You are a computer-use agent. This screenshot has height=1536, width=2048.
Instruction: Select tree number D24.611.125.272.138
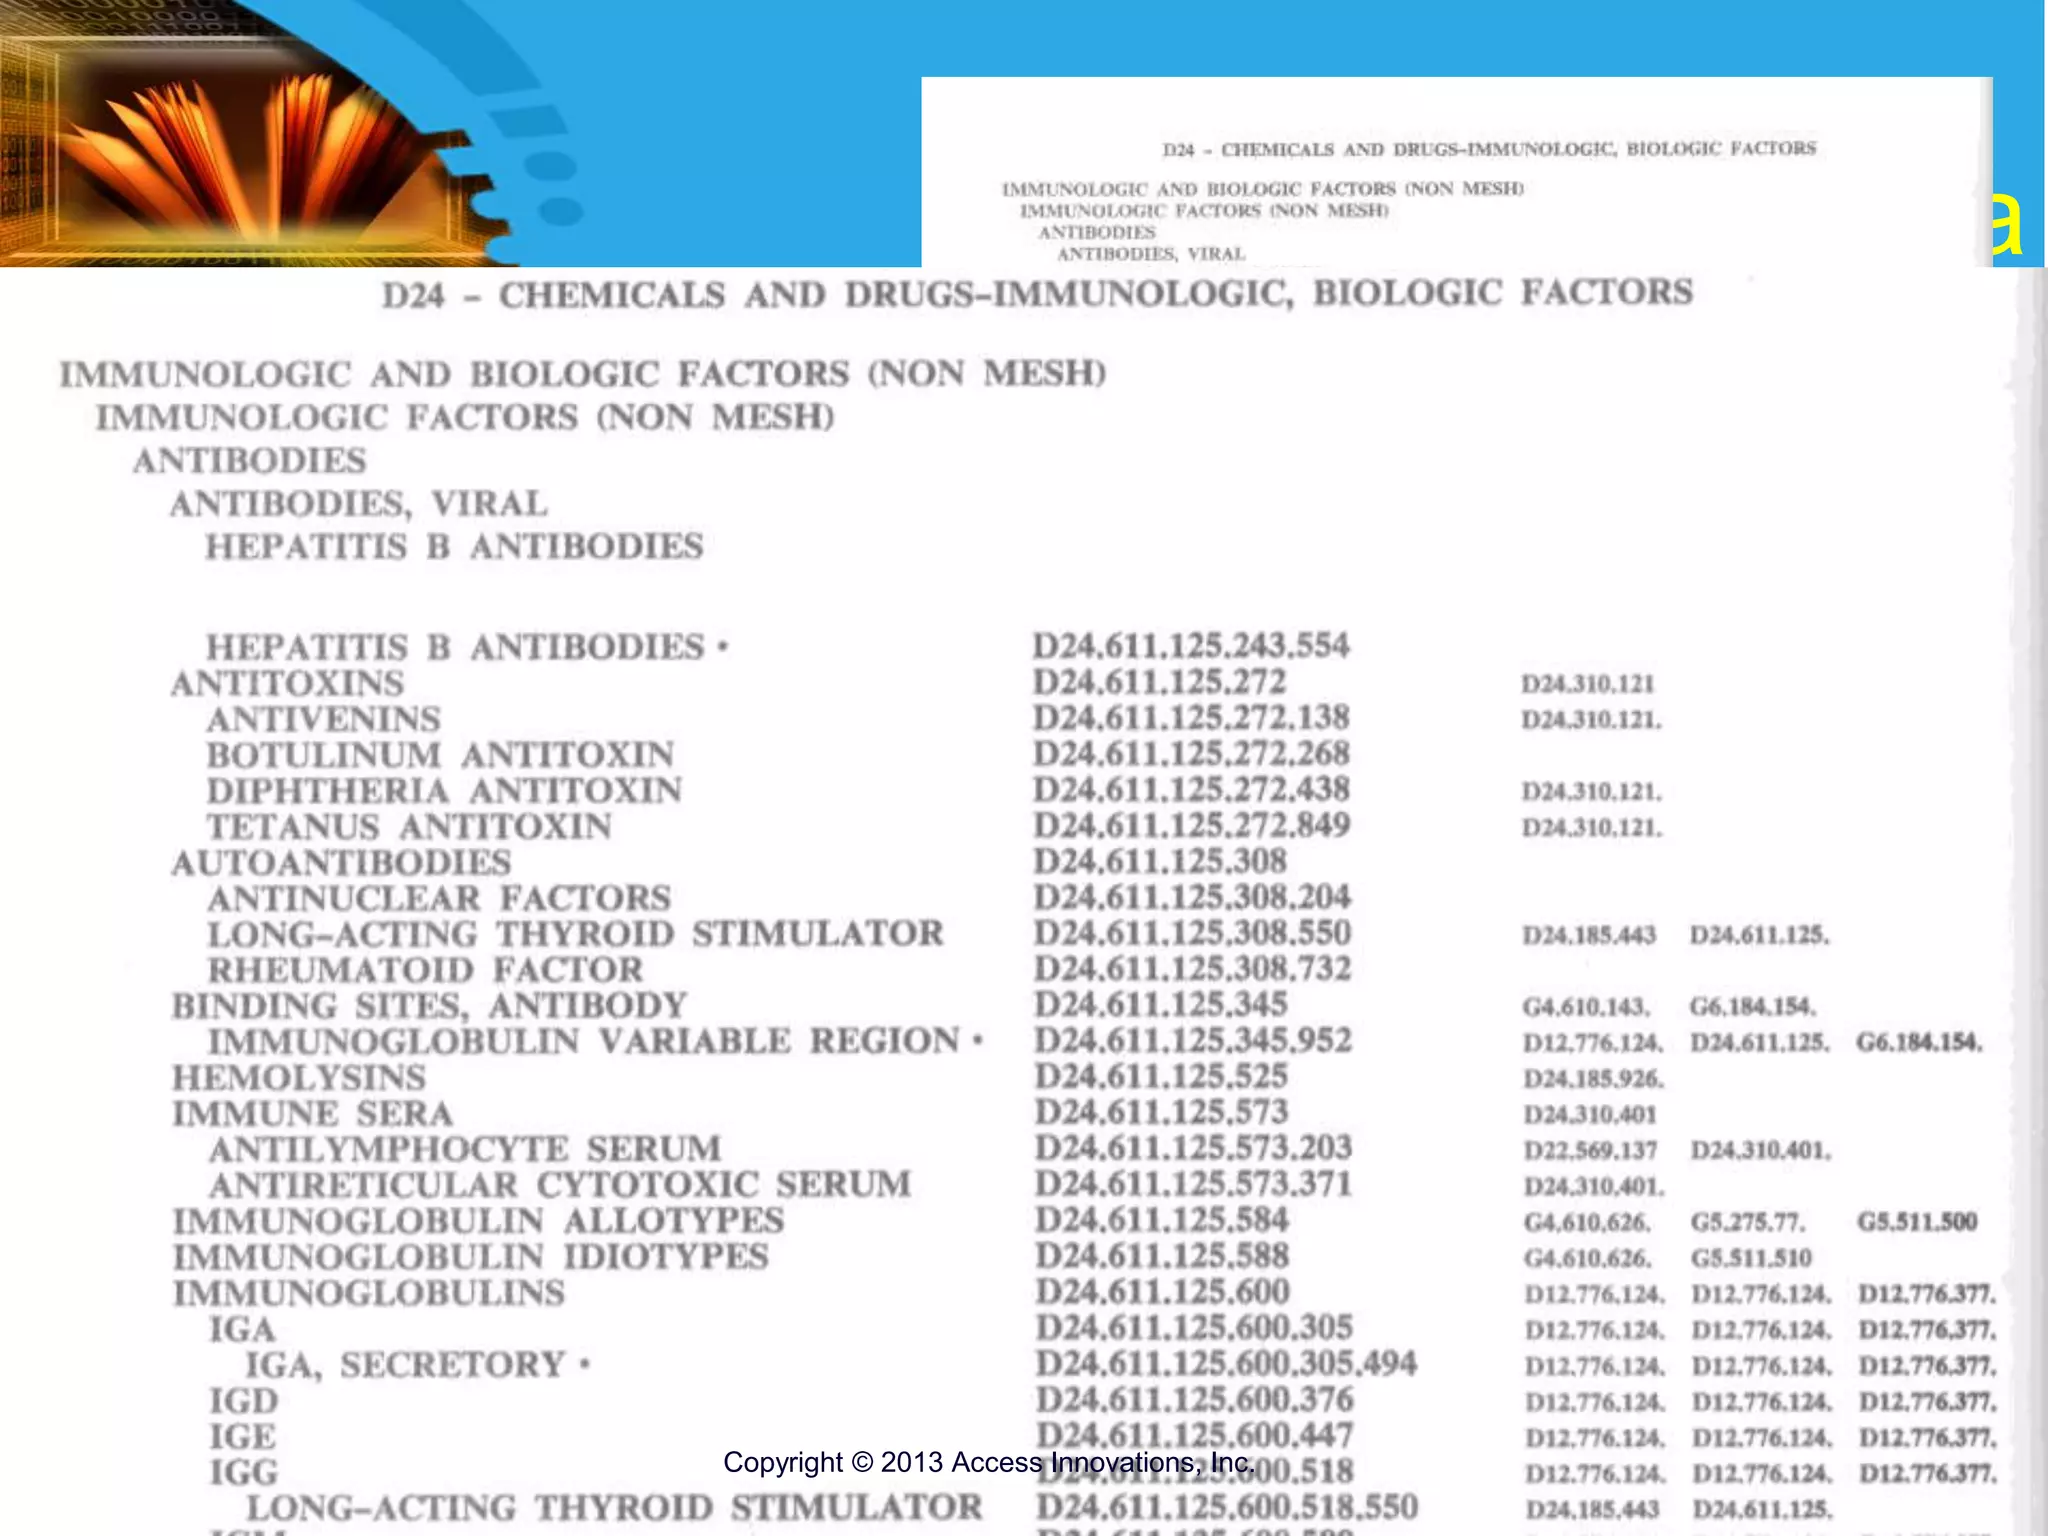pyautogui.click(x=1191, y=718)
